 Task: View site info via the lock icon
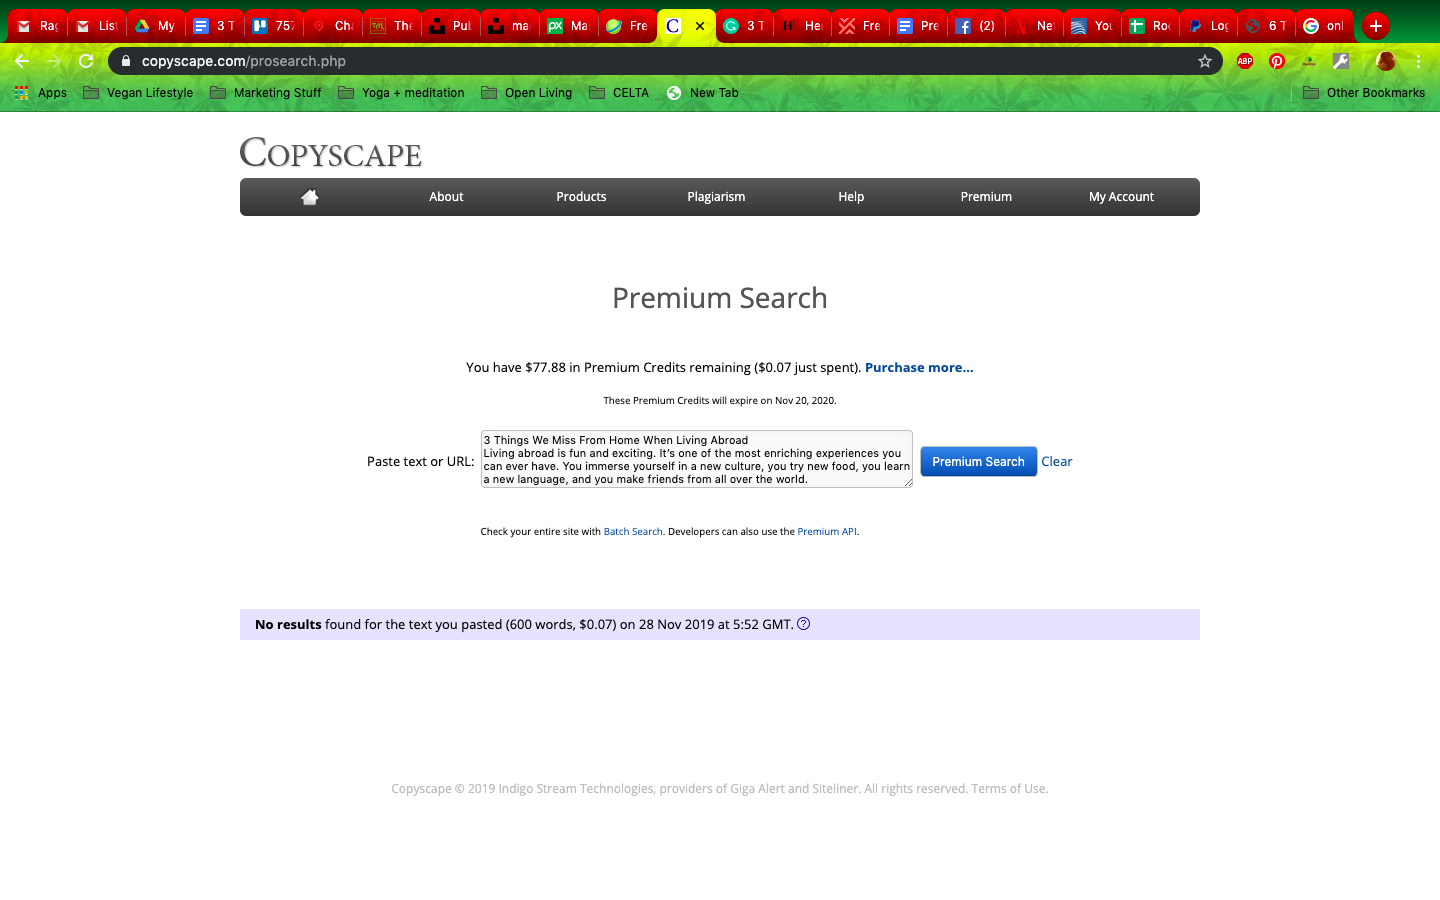(x=125, y=61)
